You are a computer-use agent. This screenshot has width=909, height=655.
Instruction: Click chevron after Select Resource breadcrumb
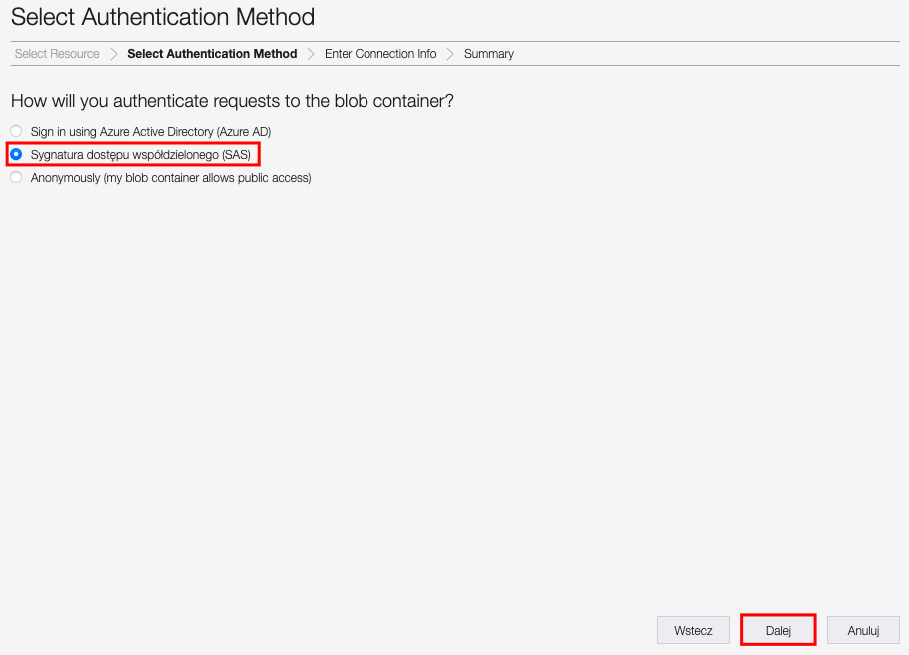coord(114,54)
